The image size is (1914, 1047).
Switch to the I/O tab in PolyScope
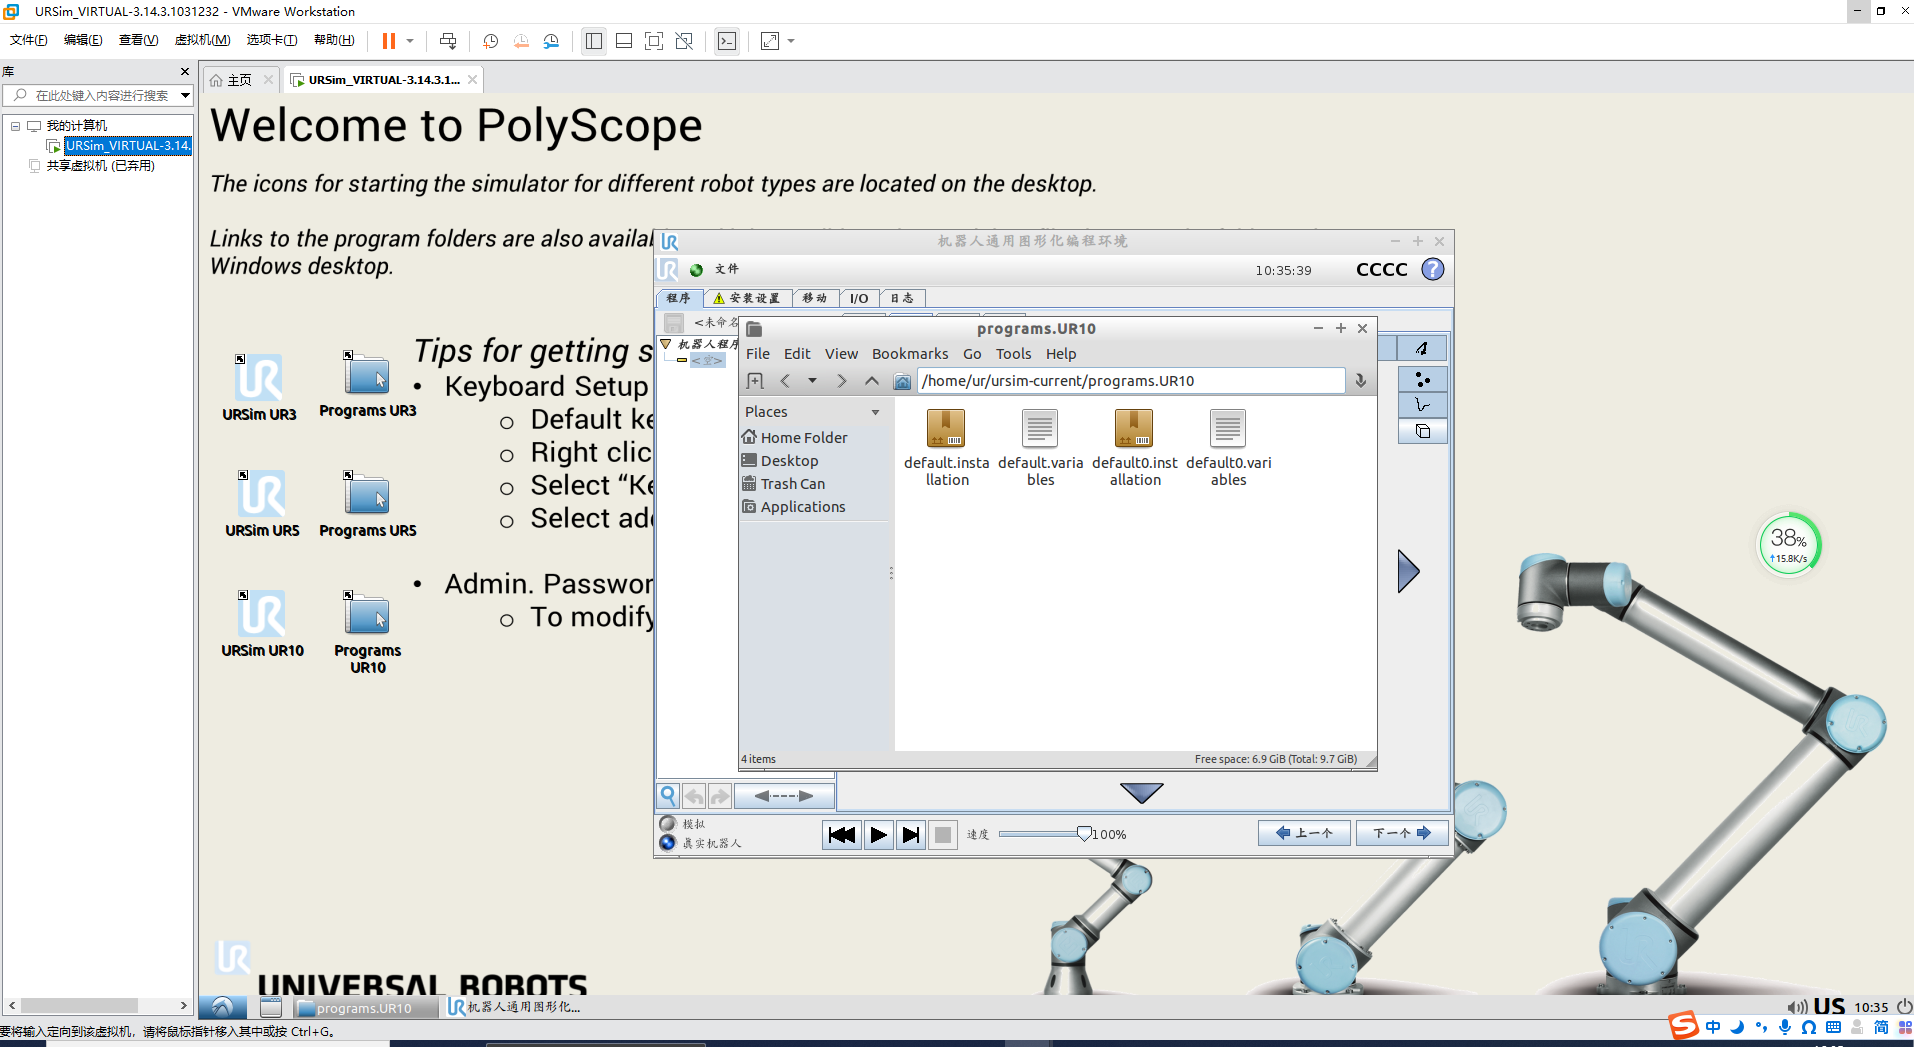coord(859,298)
